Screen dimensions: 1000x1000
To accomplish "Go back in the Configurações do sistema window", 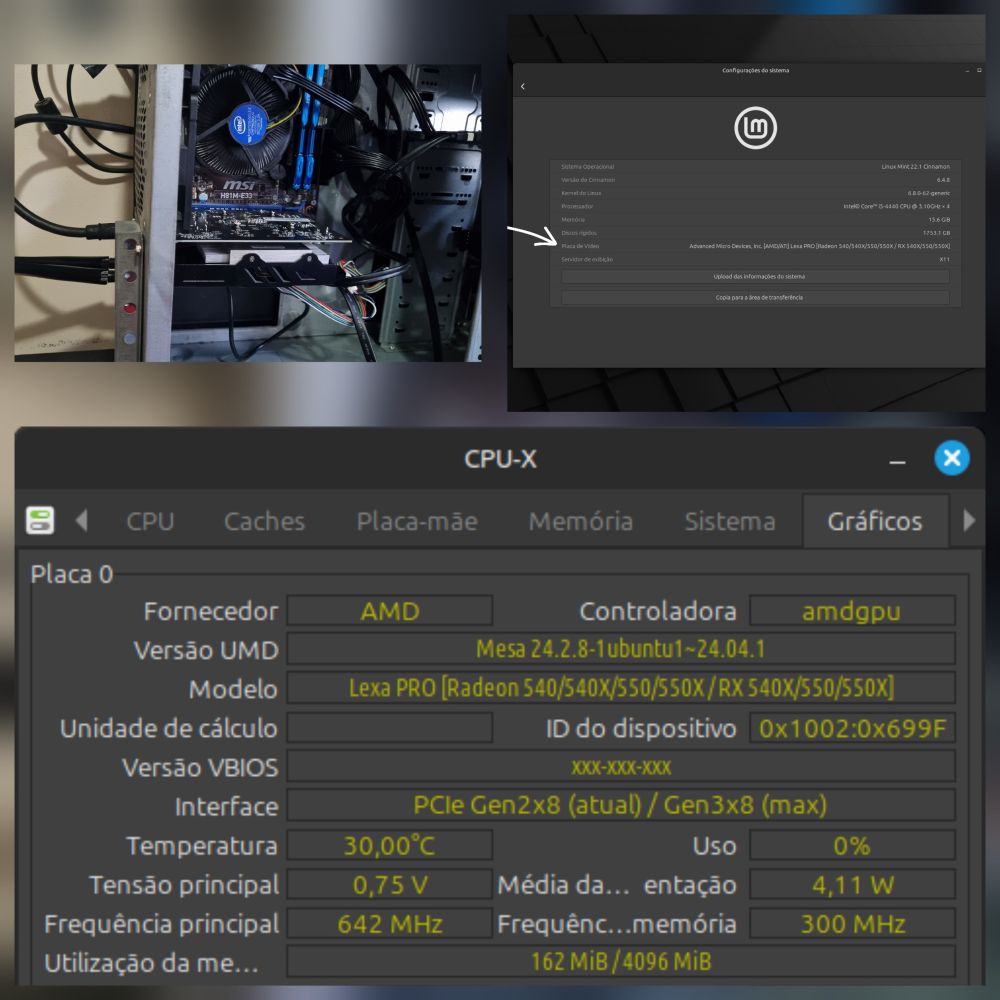I will click(x=522, y=86).
